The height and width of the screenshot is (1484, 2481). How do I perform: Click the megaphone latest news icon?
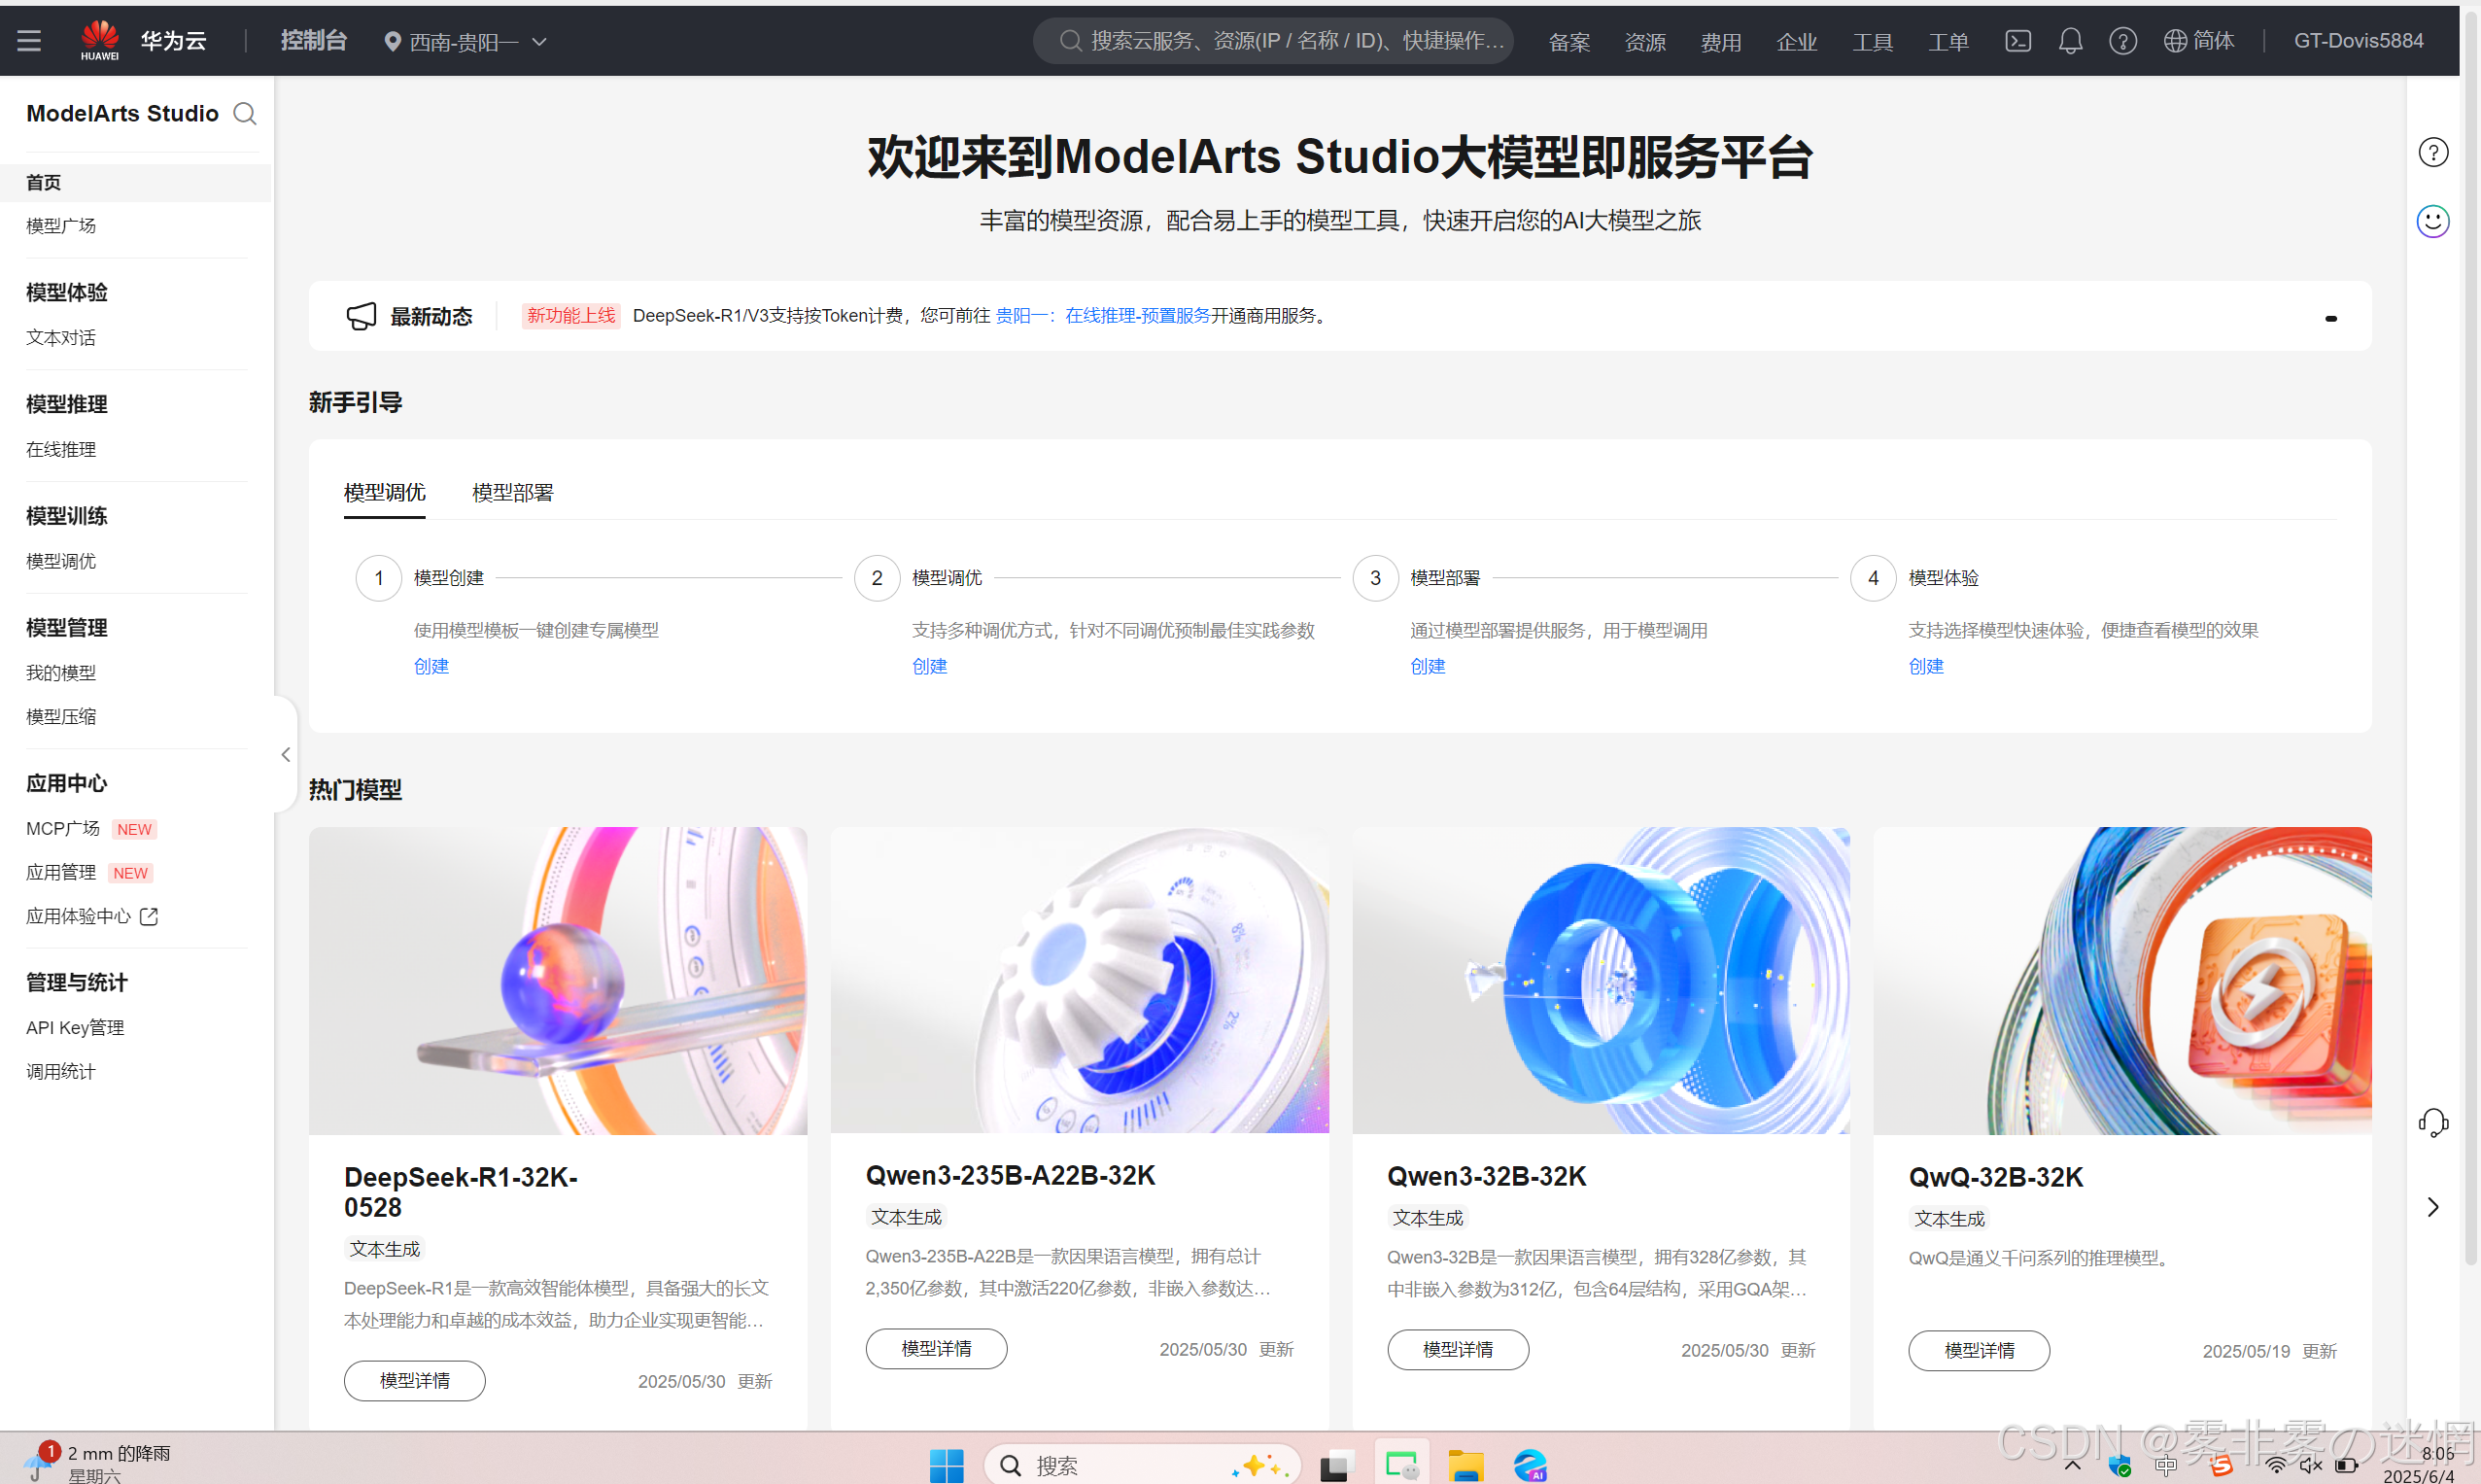coord(361,316)
